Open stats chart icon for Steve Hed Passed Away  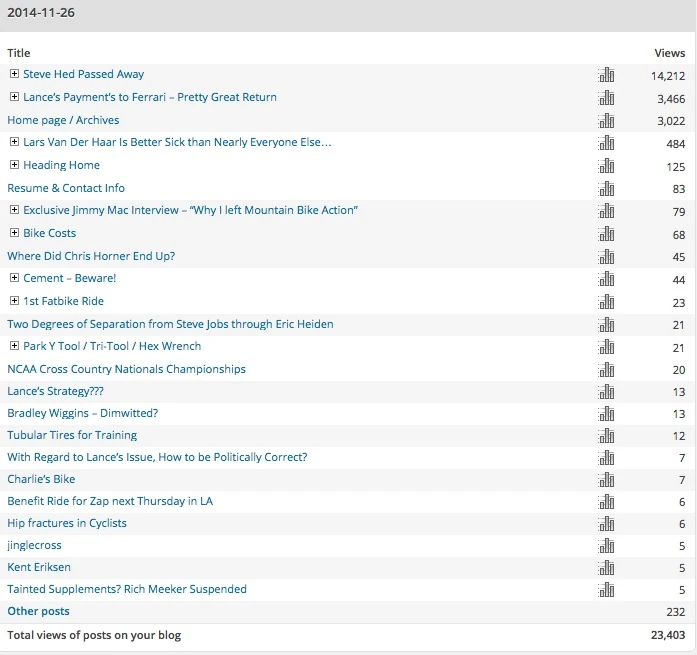[606, 75]
